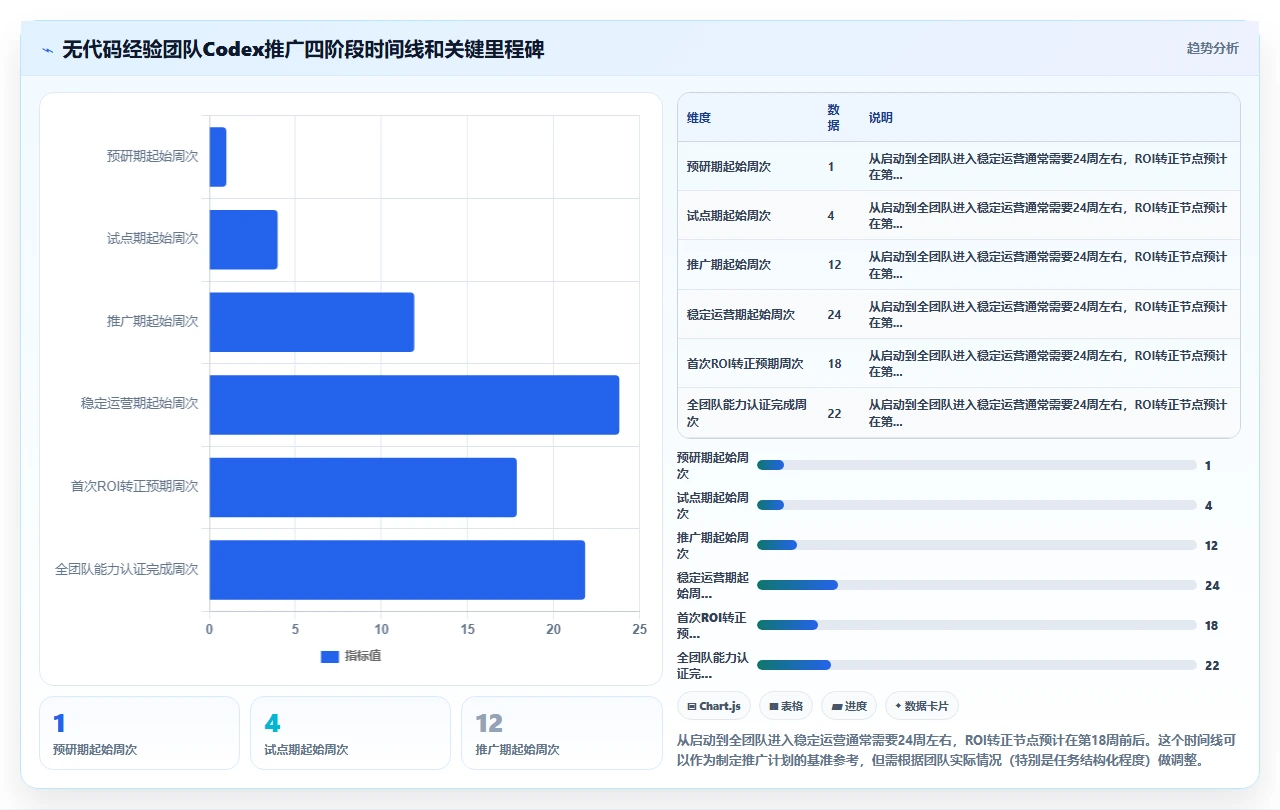This screenshot has height=810, width=1280.
Task: Click chart axis label 首次ROI转正预期周次
Action: 135,487
